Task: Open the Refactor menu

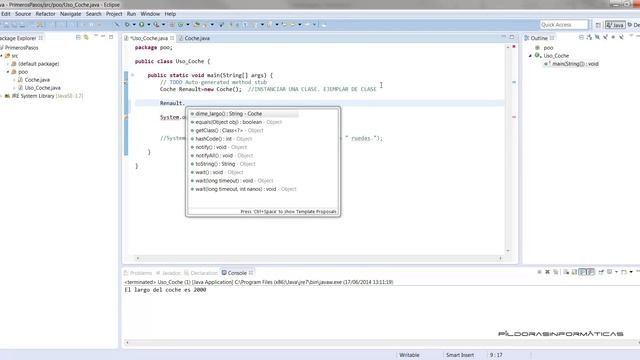Action: (x=45, y=14)
